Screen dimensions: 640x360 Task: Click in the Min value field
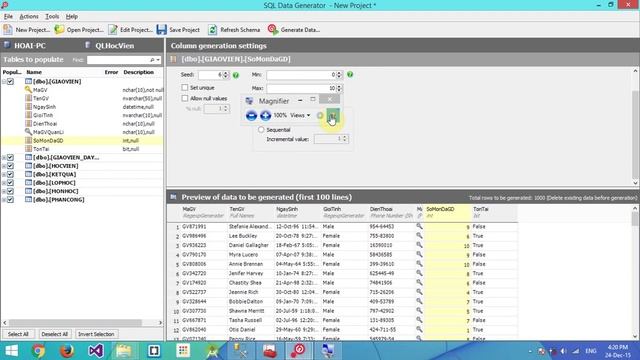click(x=301, y=75)
